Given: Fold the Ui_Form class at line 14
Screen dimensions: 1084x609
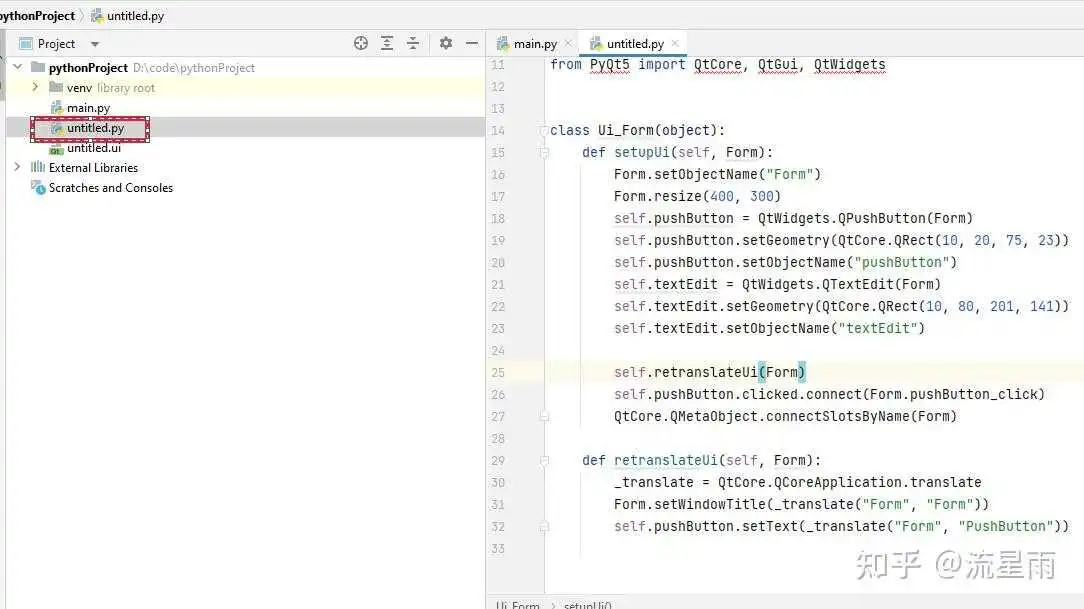Looking at the screenshot, I should point(545,131).
